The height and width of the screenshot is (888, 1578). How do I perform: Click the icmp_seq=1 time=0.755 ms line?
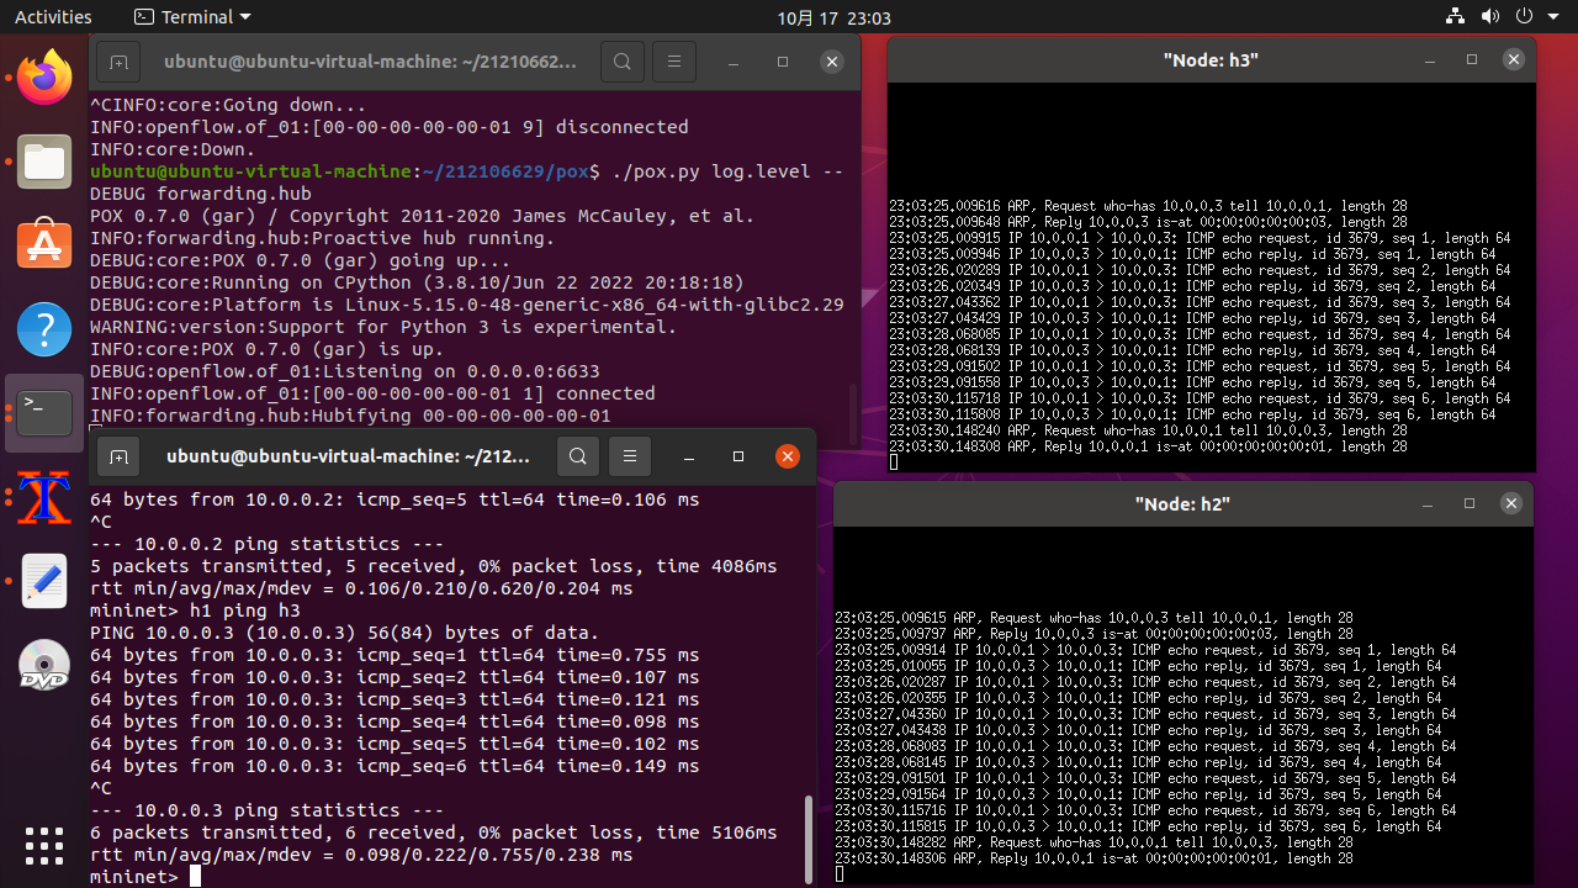pos(394,655)
